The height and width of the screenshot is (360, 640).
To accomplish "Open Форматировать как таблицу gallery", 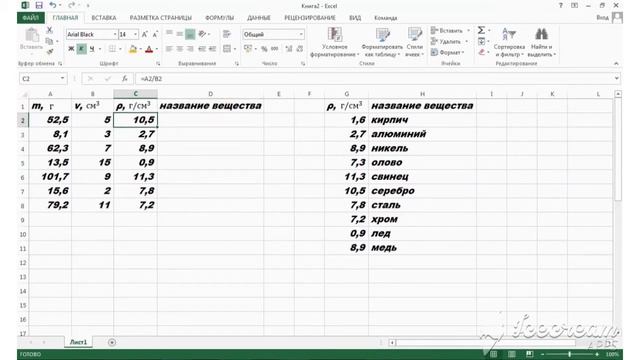I will tap(382, 42).
